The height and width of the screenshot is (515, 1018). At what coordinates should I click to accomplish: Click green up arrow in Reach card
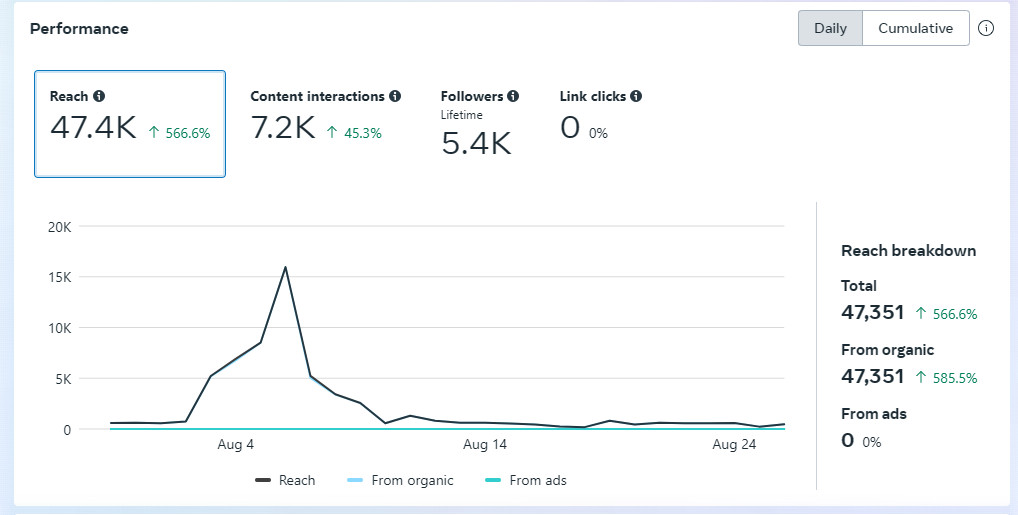[x=154, y=132]
